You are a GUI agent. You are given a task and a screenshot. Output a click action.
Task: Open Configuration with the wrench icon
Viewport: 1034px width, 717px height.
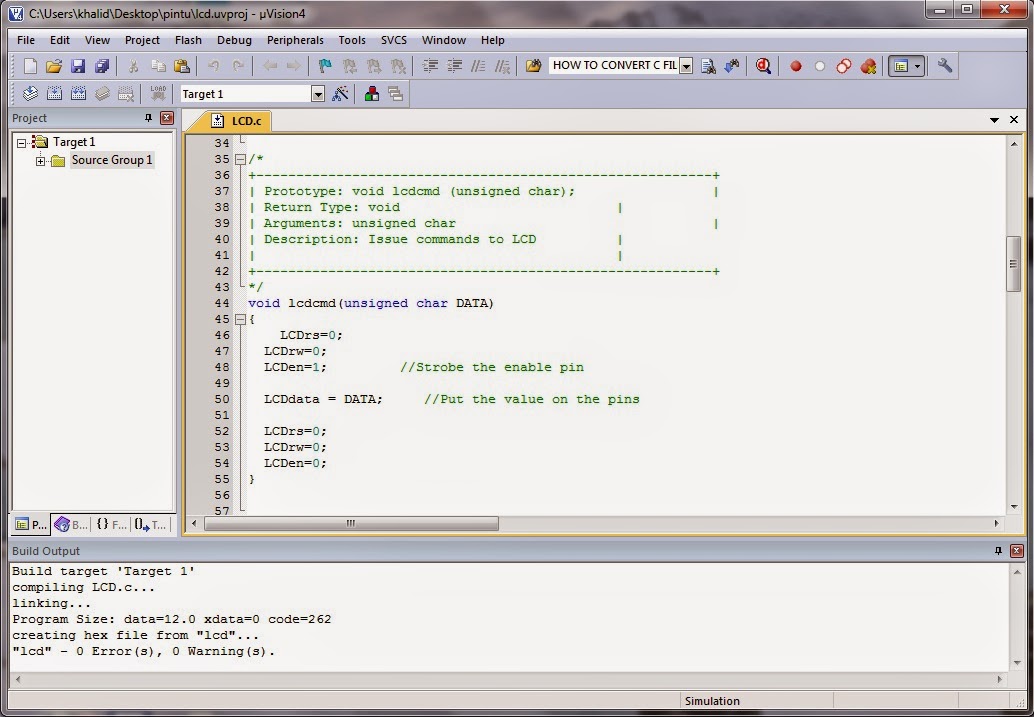(944, 66)
